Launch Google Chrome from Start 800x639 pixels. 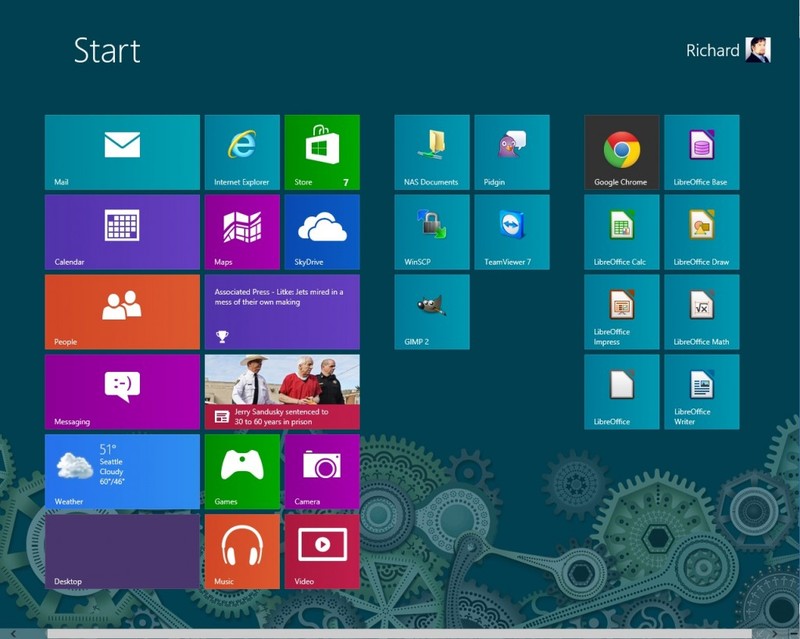[x=621, y=151]
